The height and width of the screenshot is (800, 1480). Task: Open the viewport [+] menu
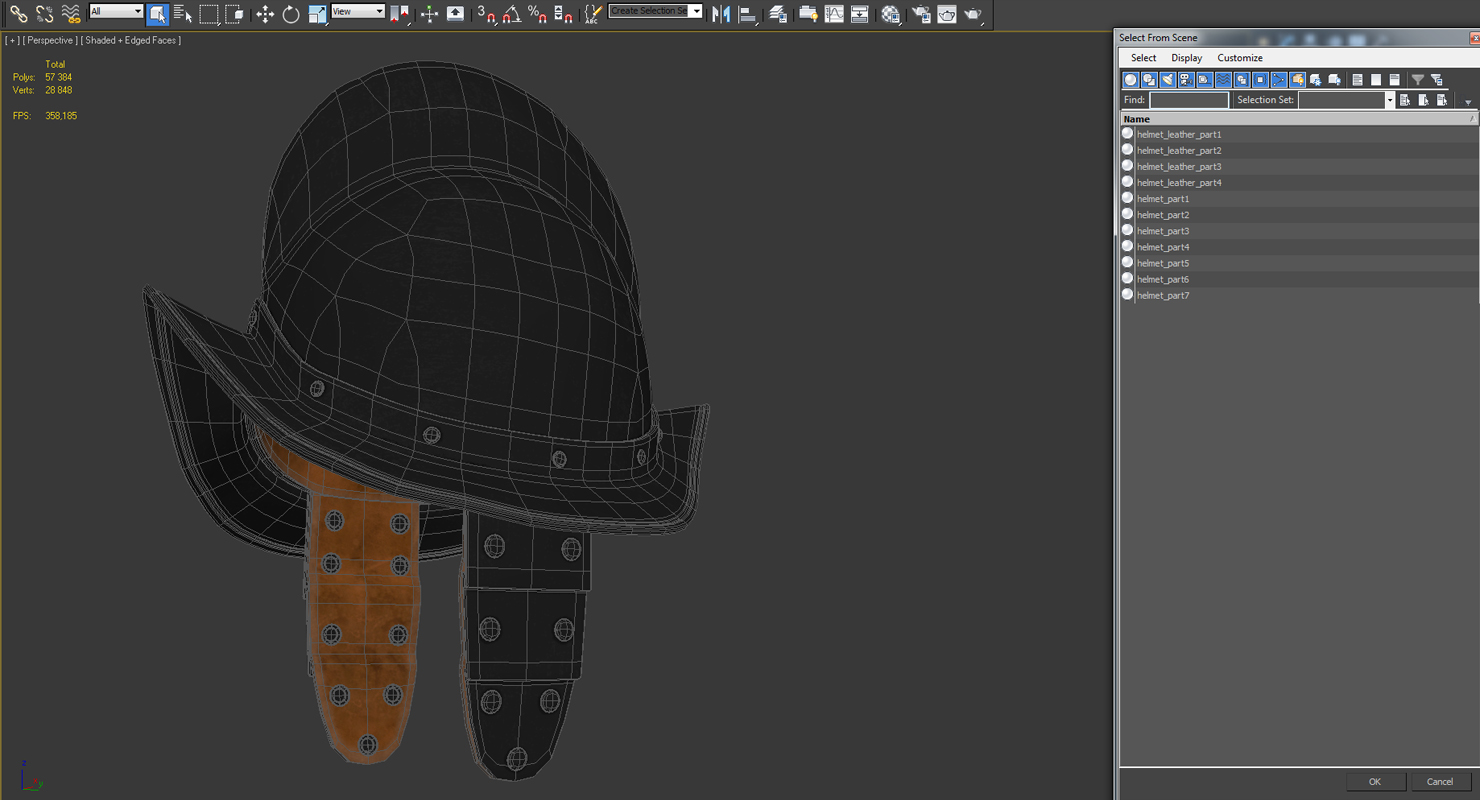click(x=12, y=40)
